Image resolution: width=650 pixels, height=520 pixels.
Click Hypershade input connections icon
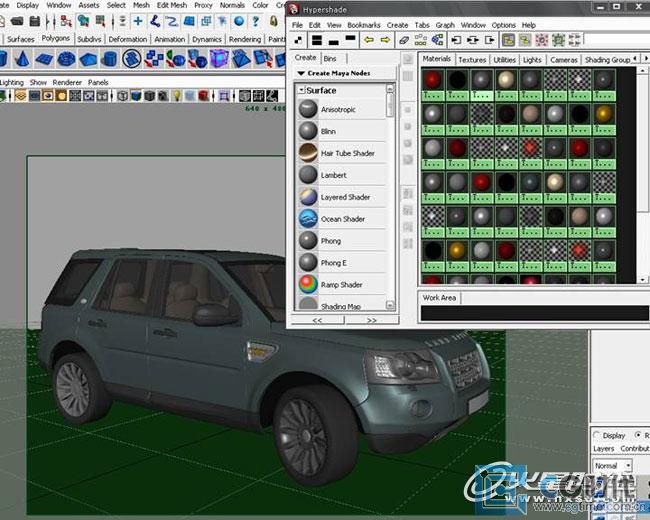[x=456, y=40]
